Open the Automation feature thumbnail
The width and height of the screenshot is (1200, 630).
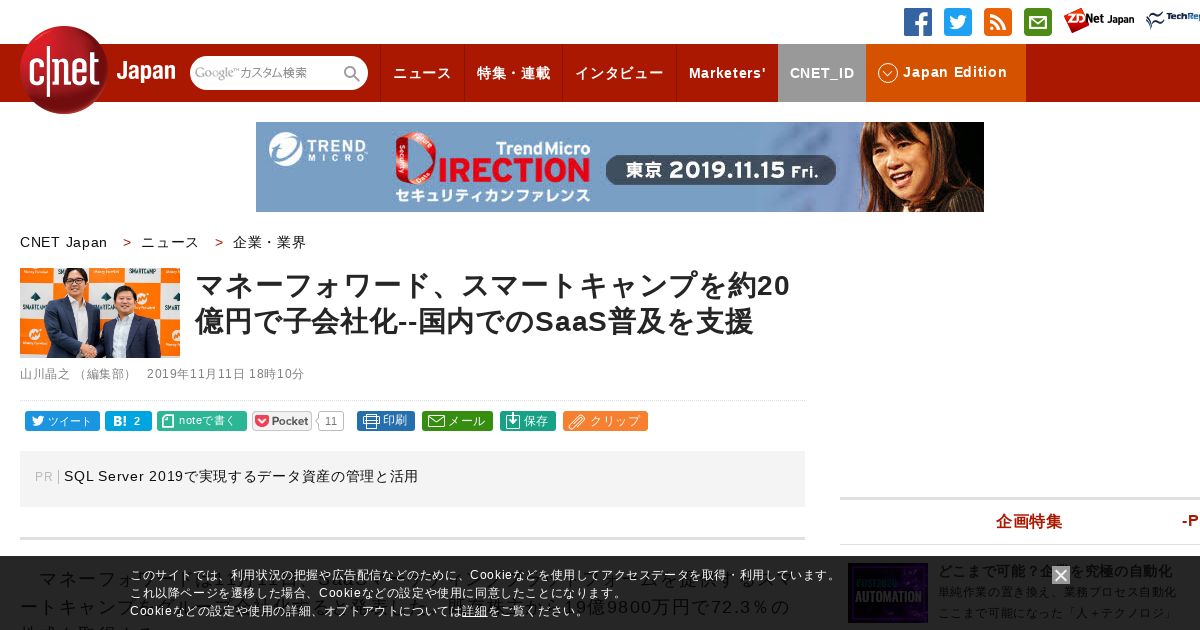(x=888, y=593)
